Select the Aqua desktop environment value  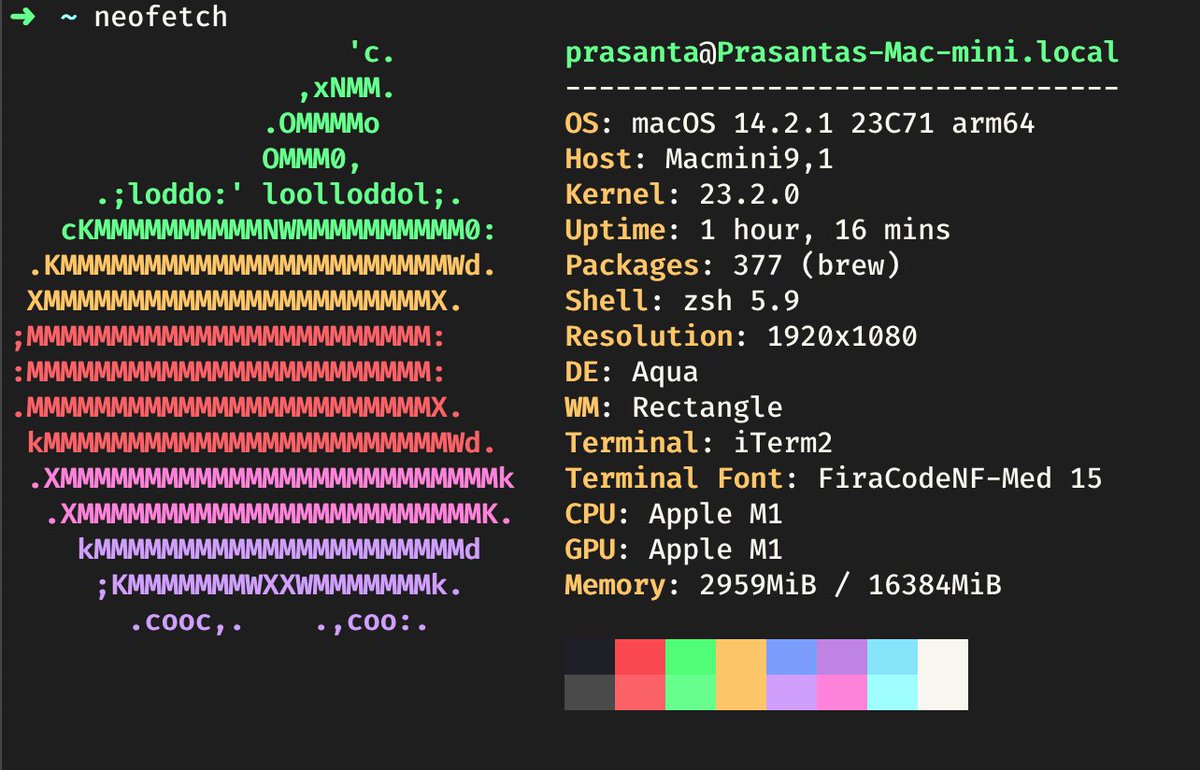click(x=665, y=374)
